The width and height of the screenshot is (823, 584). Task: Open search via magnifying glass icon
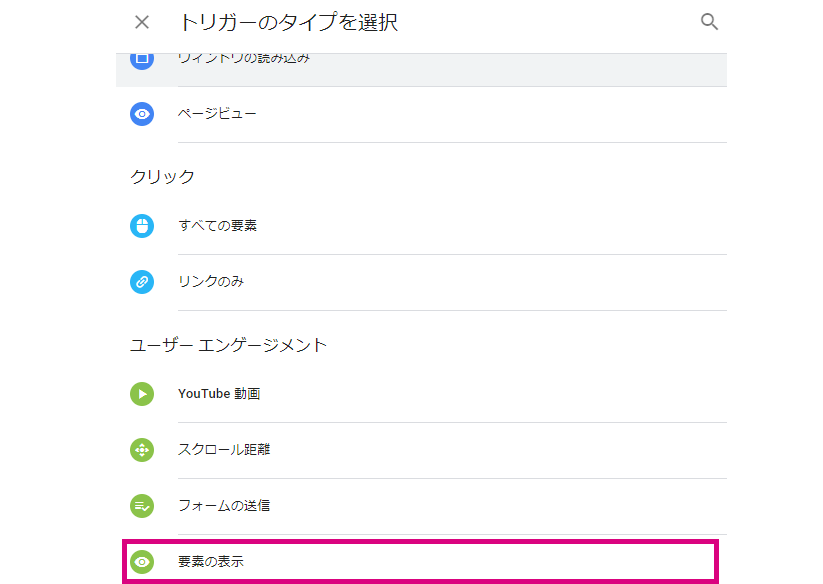click(x=709, y=22)
